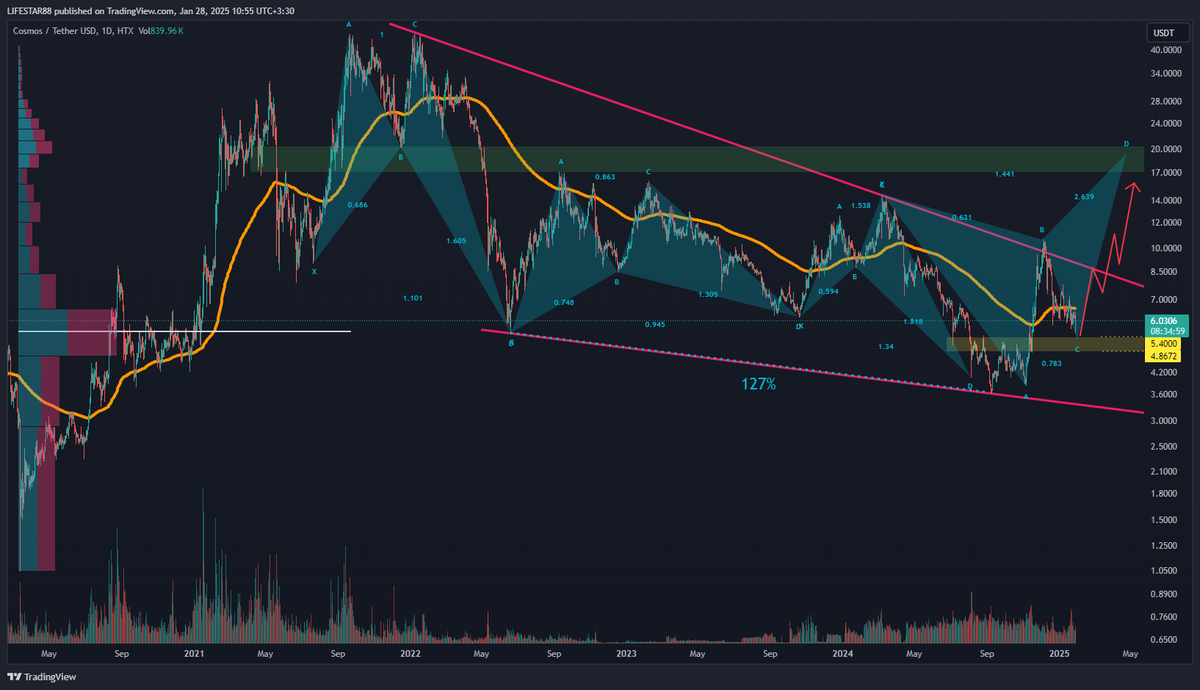This screenshot has height=690, width=1200.
Task: Click the 127% text annotation
Action: click(759, 383)
